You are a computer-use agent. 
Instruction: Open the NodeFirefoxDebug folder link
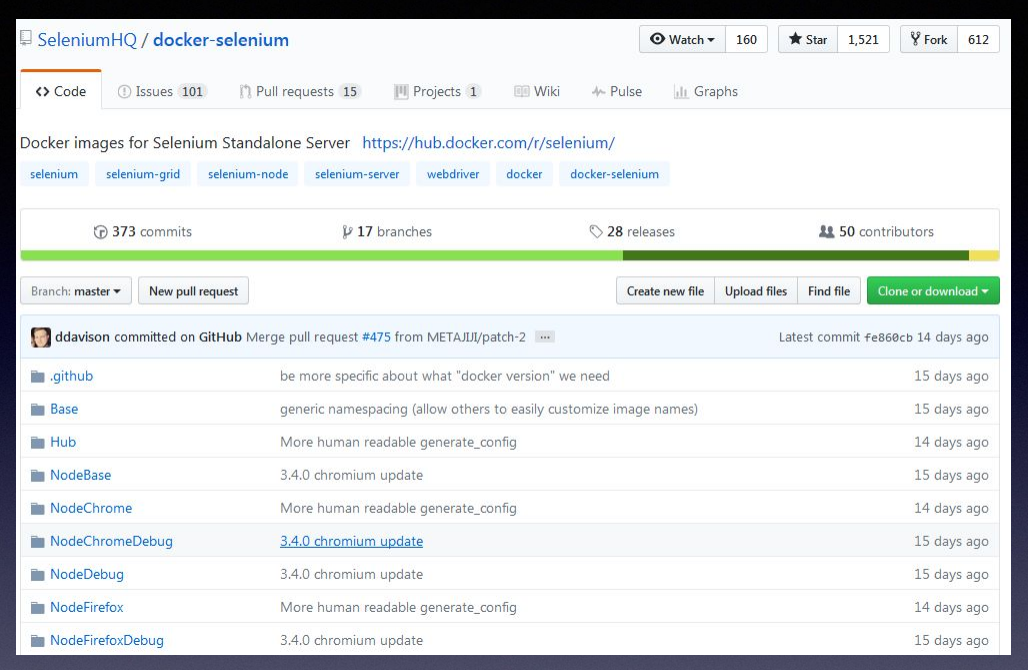107,640
